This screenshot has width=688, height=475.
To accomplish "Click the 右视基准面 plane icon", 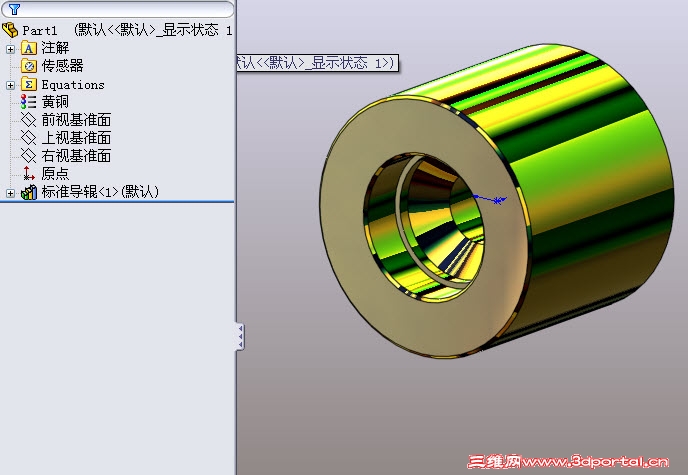I will [x=29, y=156].
